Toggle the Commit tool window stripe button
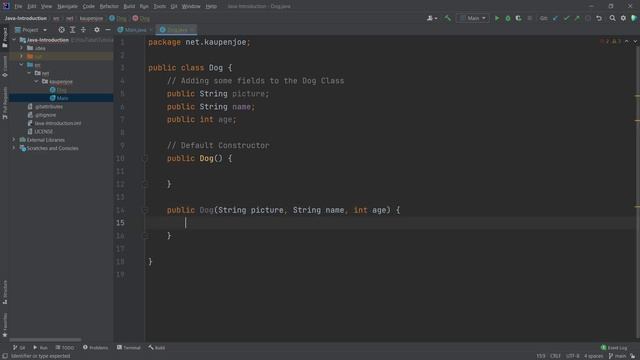 pyautogui.click(x=5, y=67)
